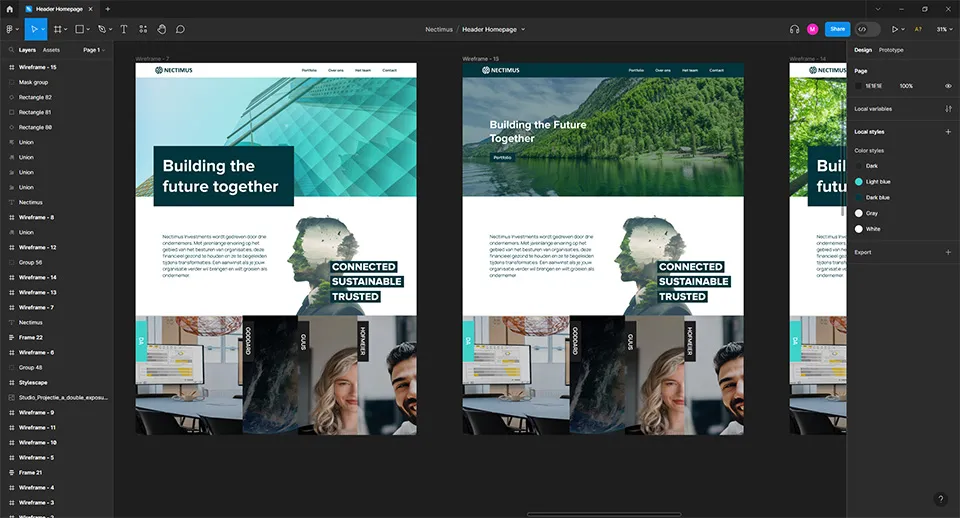
Task: Open the Figma main menu dropdown
Action: (x=11, y=29)
